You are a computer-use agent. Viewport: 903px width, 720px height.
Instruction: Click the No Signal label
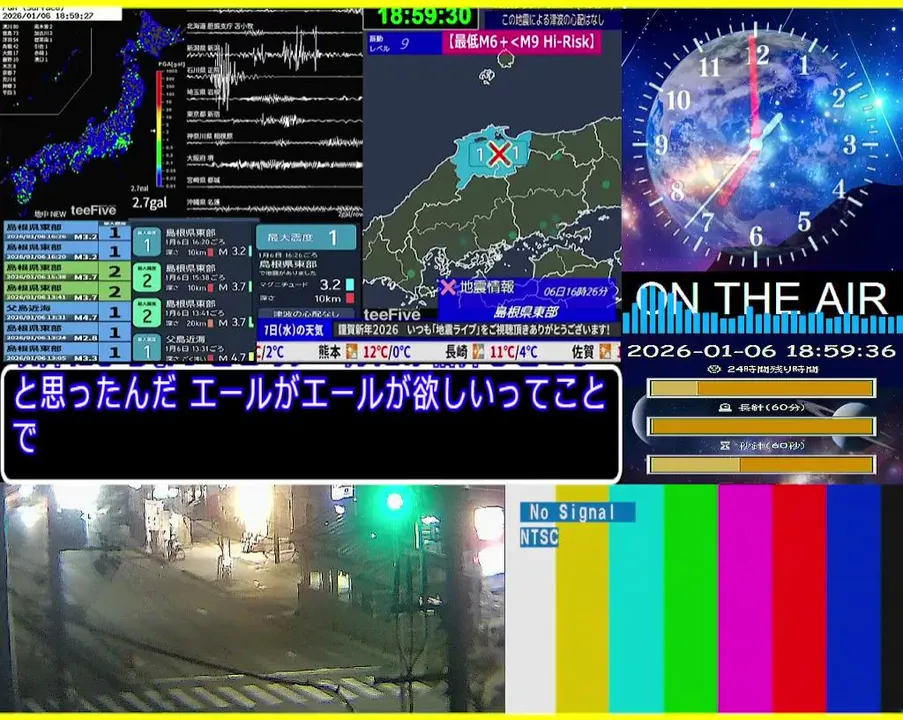tap(577, 511)
